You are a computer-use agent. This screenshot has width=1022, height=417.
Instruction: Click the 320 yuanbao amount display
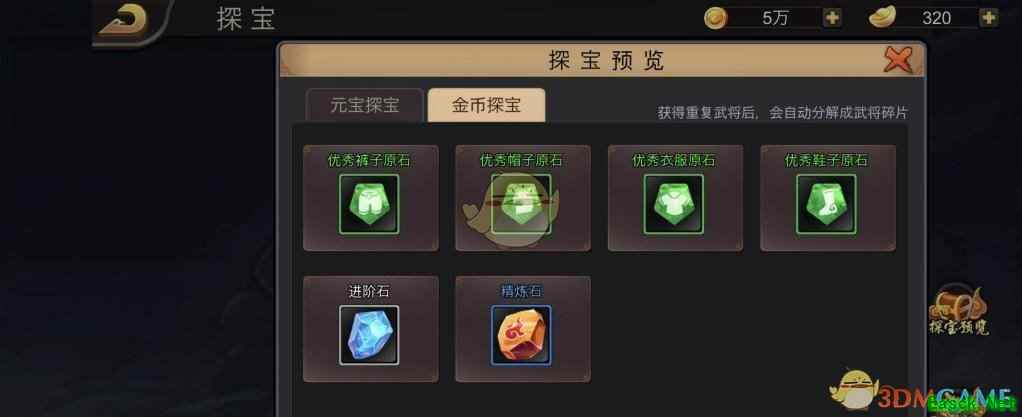(x=937, y=18)
